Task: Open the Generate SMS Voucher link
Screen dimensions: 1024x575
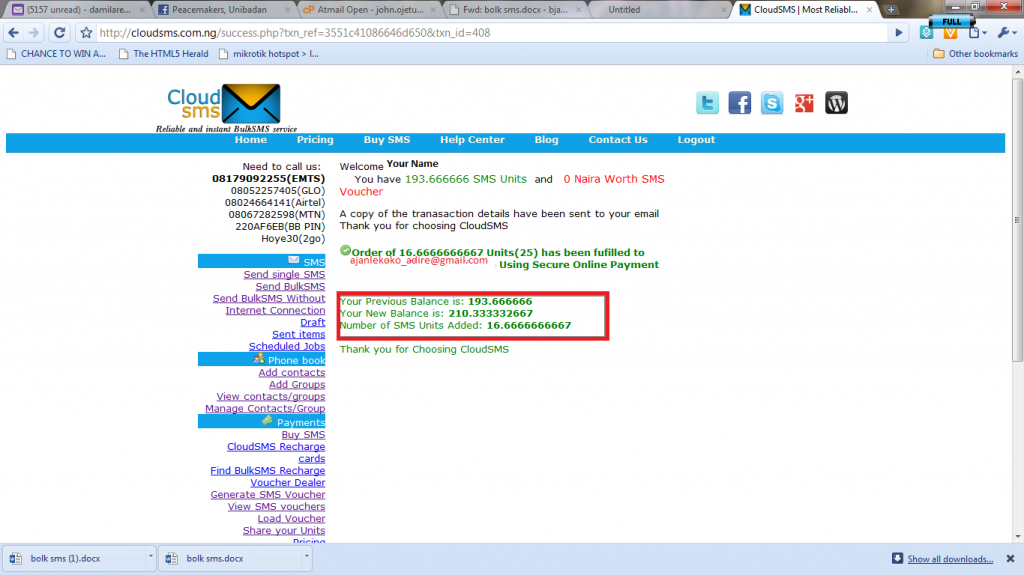Action: click(x=268, y=495)
